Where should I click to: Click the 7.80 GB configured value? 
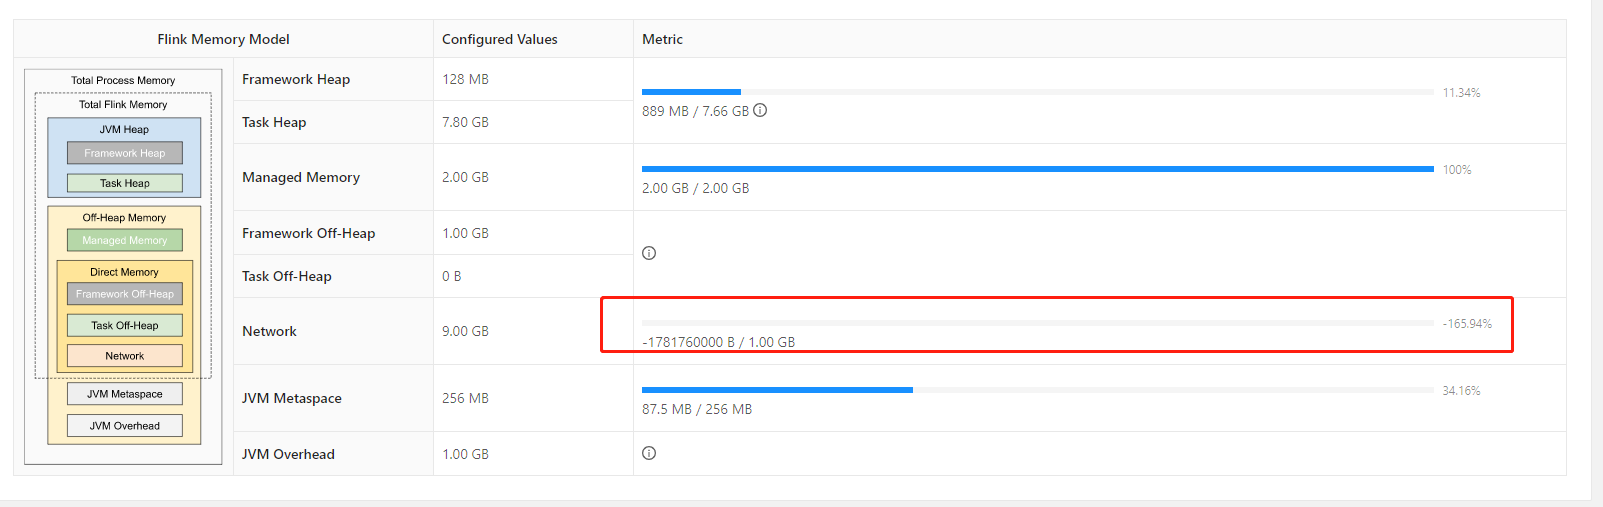(x=465, y=122)
